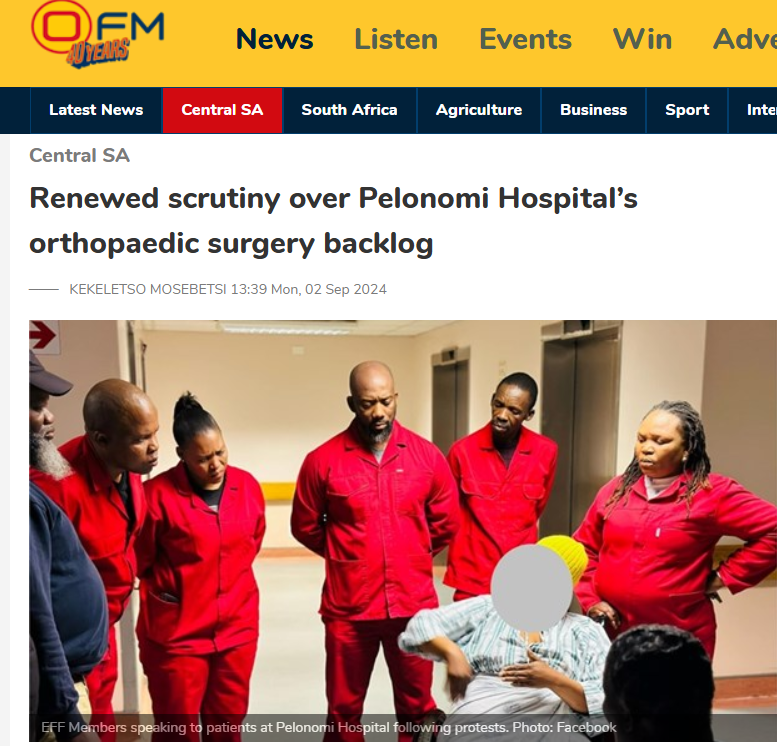The image size is (777, 746).
Task: Open the News main menu
Action: [275, 39]
